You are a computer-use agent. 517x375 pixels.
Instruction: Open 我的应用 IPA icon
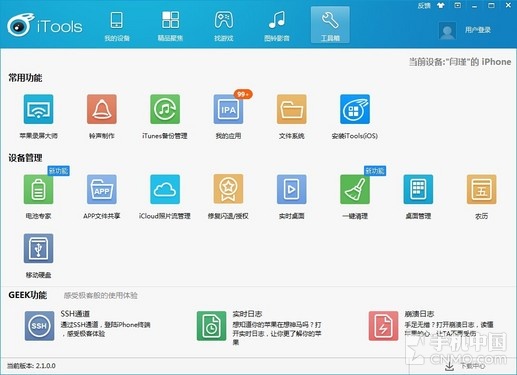[x=228, y=109]
